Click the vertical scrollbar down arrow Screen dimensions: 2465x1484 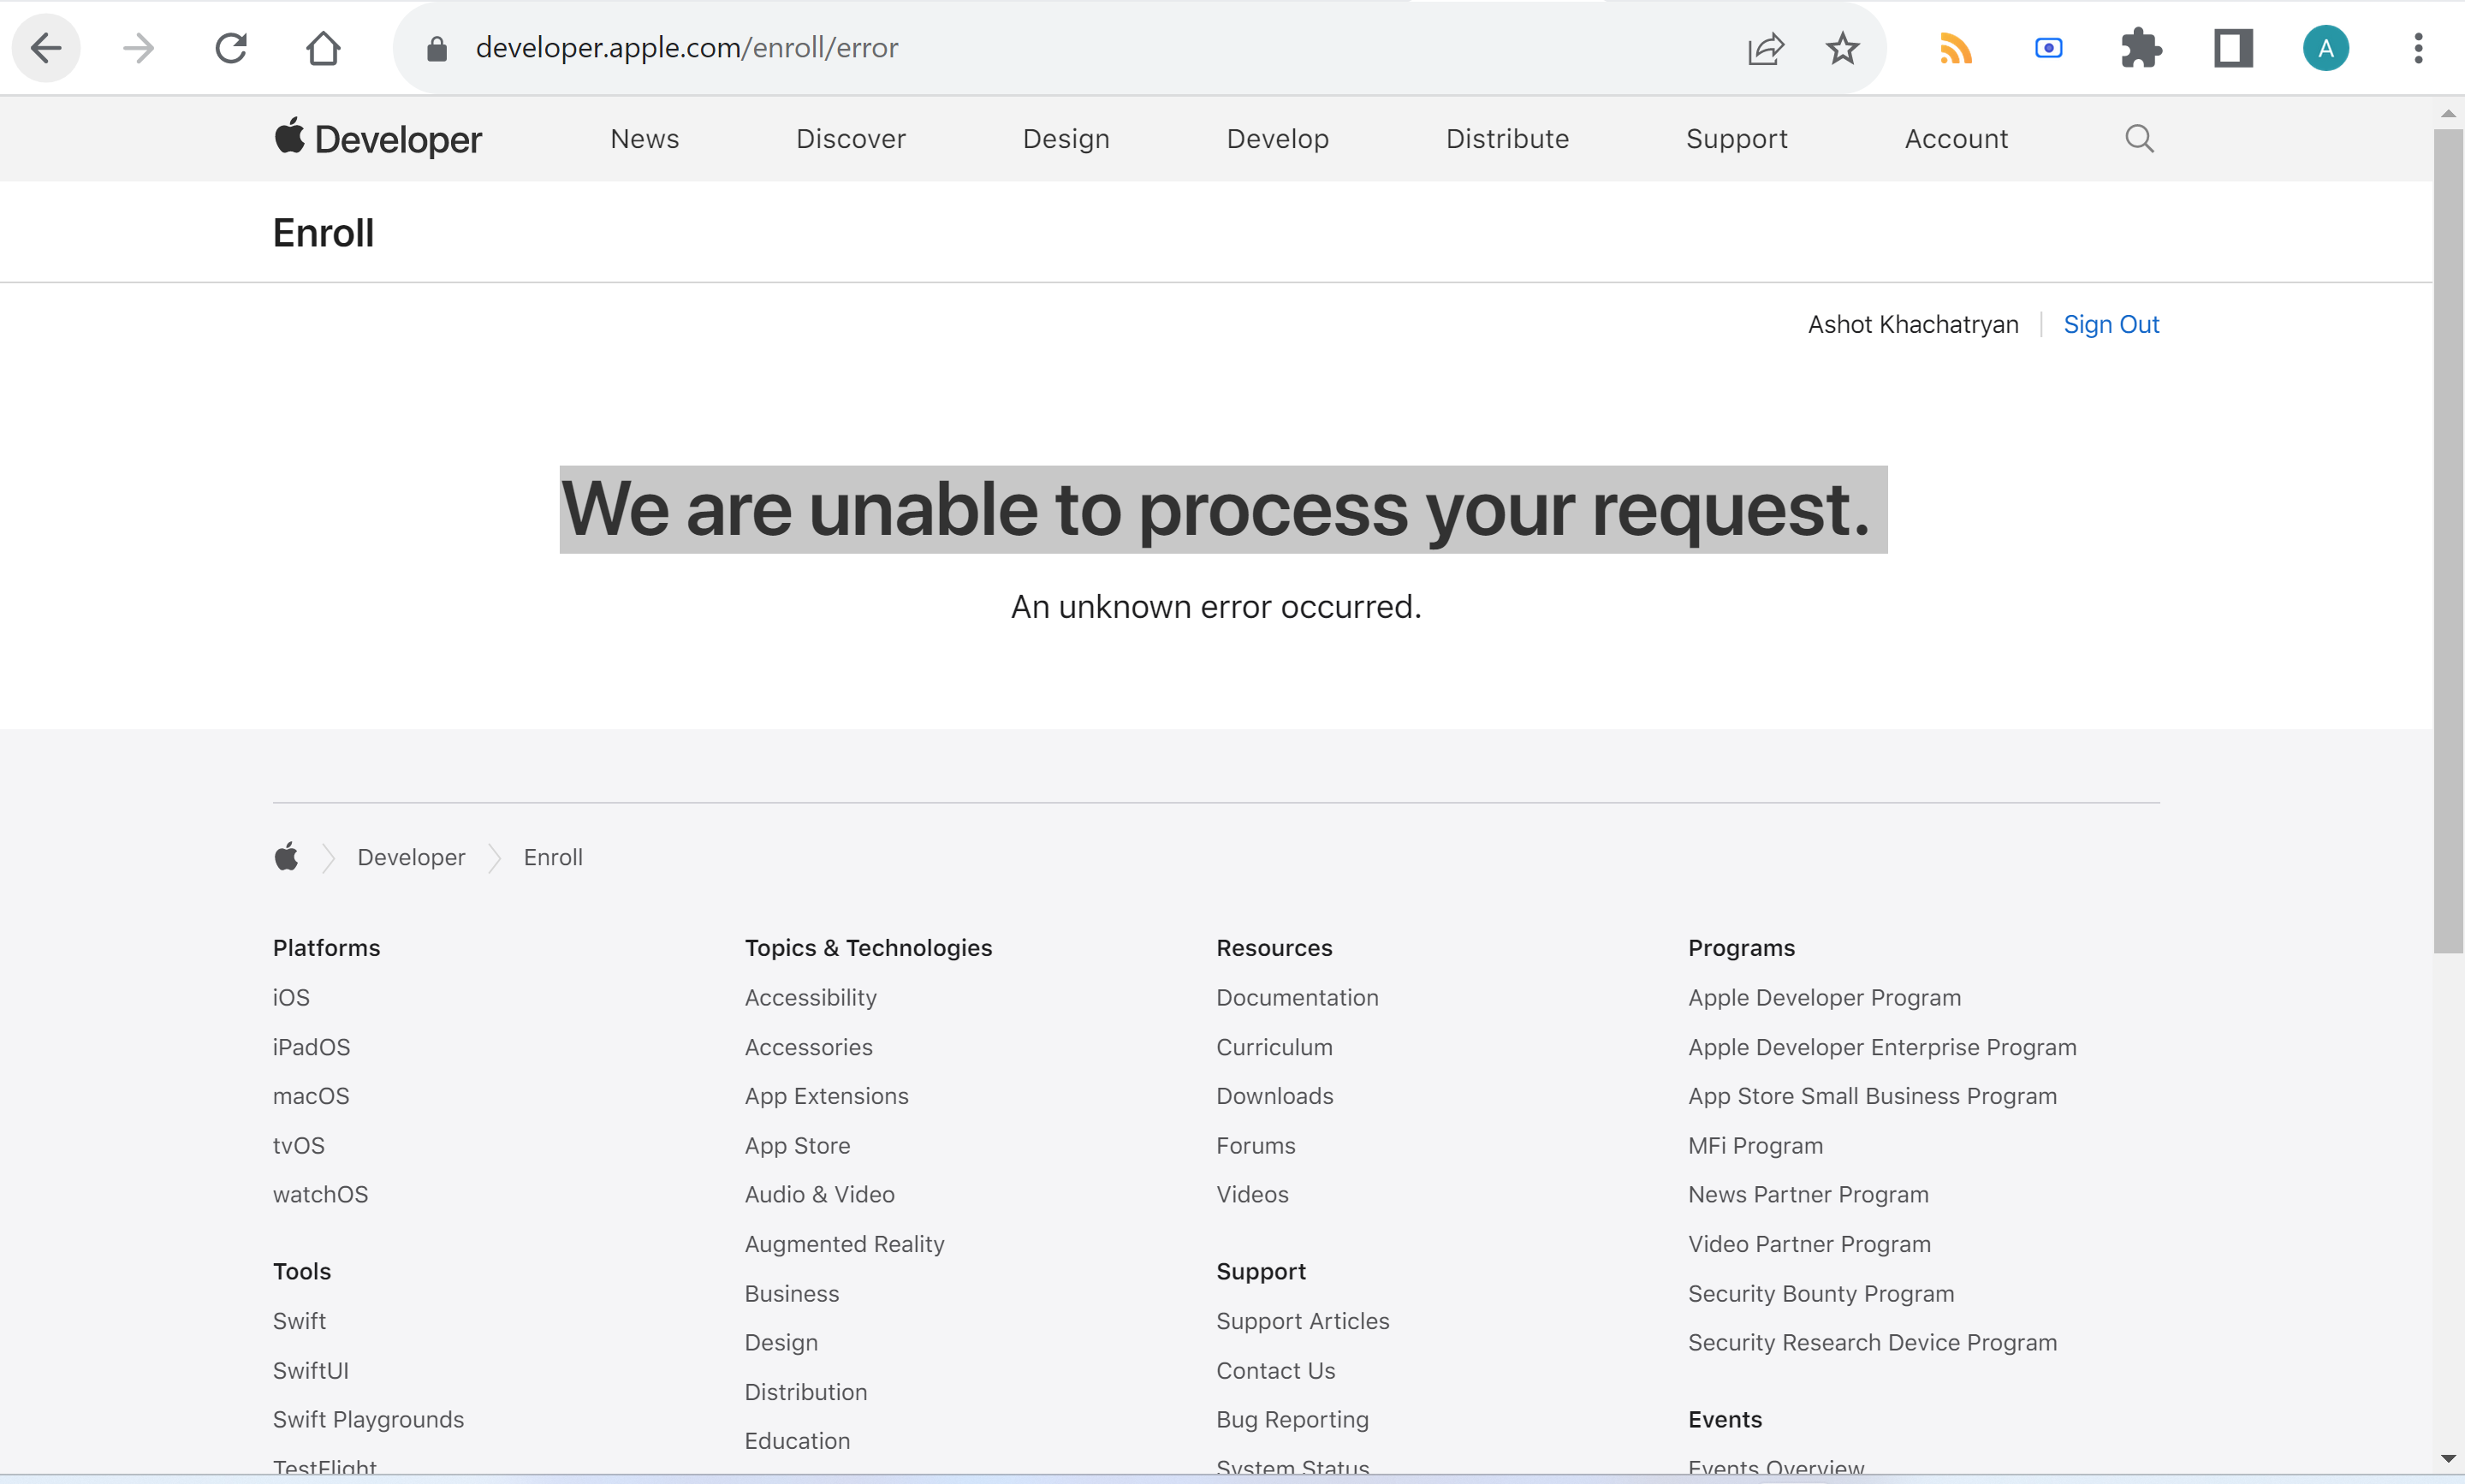[x=2448, y=1458]
